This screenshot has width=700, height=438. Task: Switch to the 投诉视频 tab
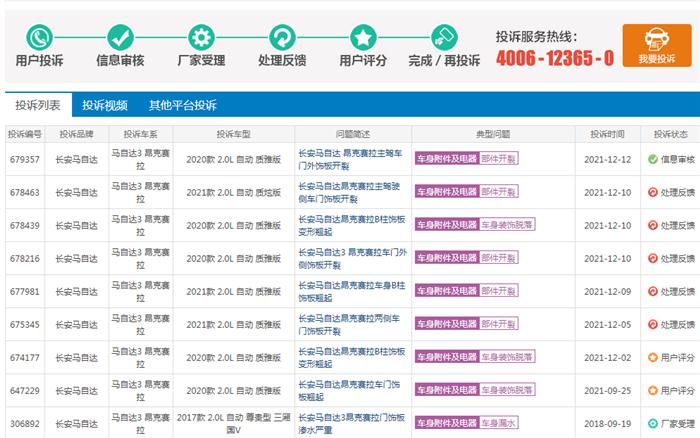pyautogui.click(x=105, y=105)
